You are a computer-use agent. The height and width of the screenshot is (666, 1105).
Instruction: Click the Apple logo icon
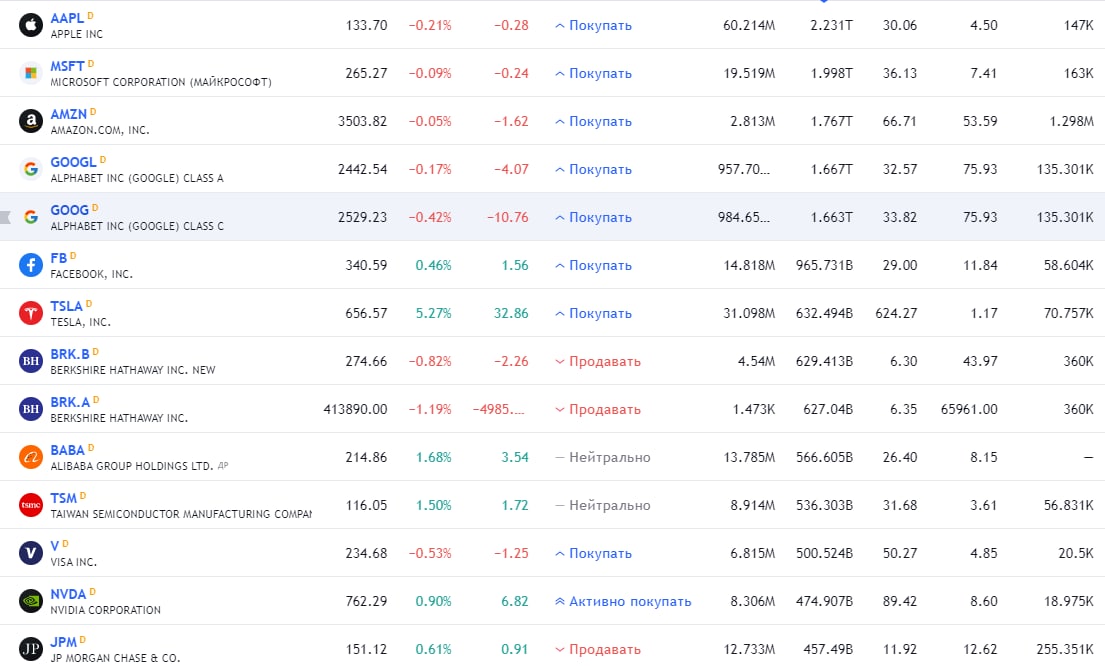point(30,25)
